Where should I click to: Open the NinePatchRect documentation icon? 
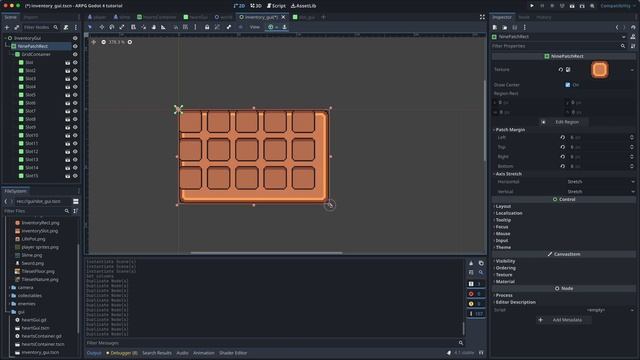(x=633, y=37)
